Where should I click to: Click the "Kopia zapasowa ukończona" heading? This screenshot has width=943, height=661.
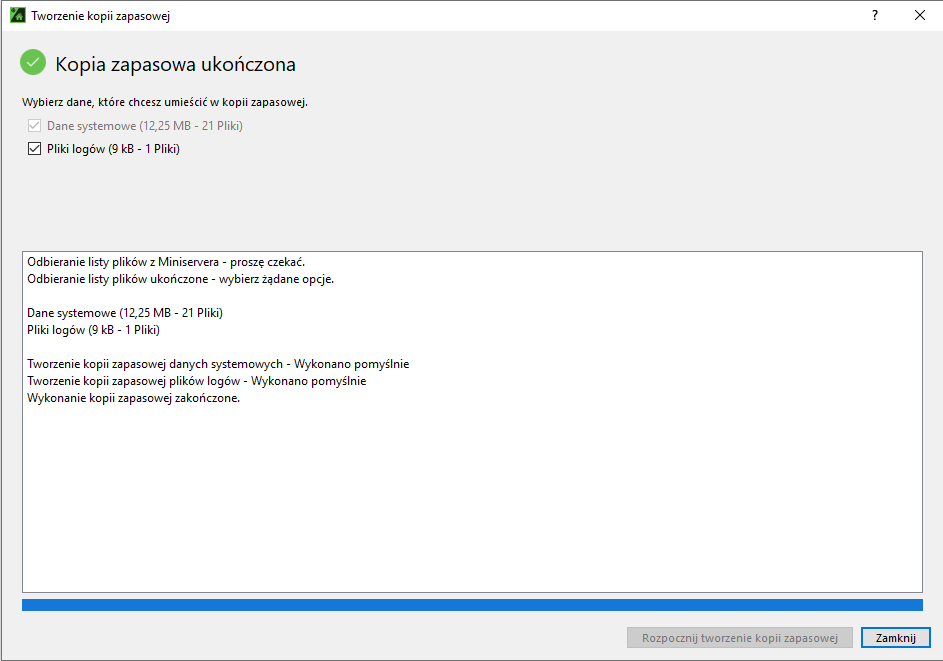pos(175,65)
